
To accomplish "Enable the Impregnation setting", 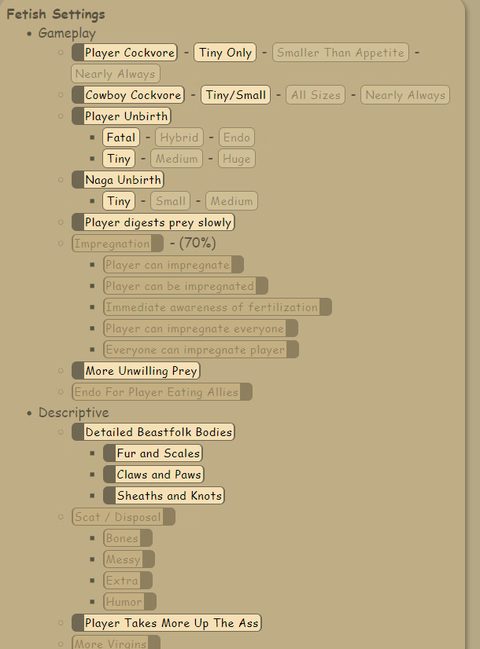I will coord(118,243).
